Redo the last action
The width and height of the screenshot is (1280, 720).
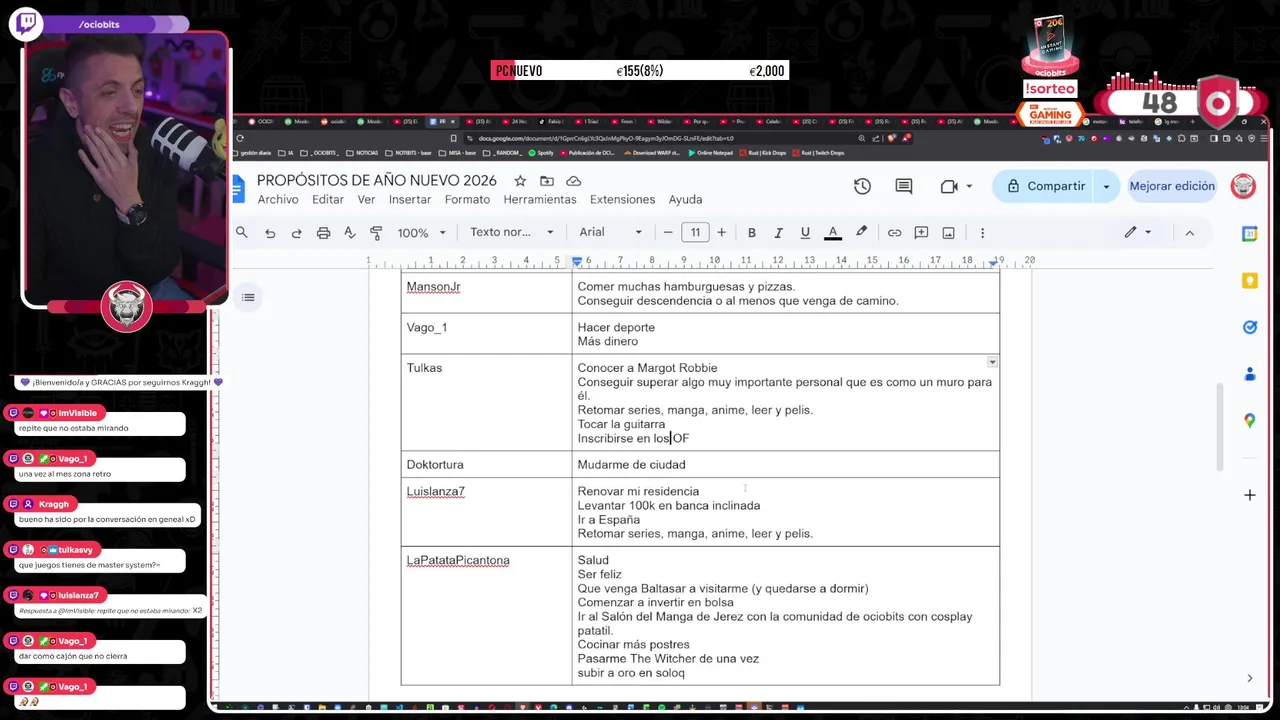[x=296, y=232]
